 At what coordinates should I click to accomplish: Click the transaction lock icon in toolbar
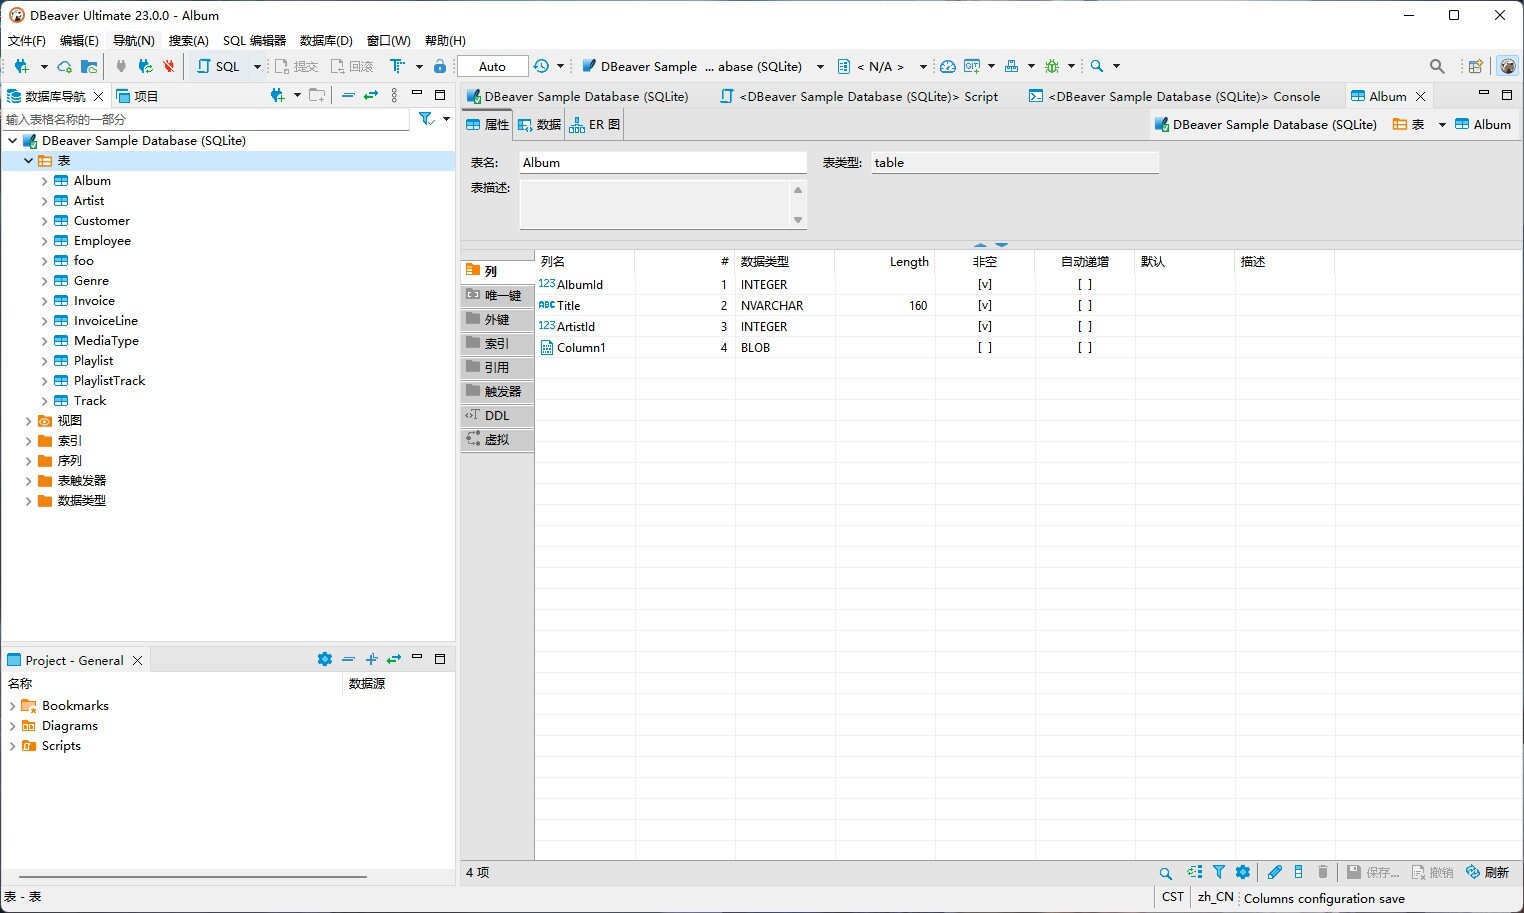pos(440,66)
